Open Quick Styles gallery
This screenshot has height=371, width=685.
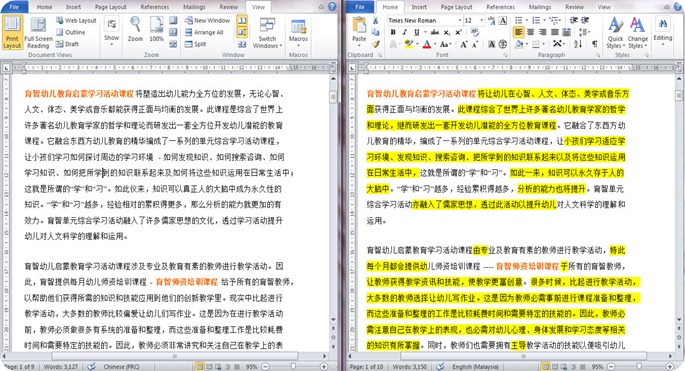616,33
